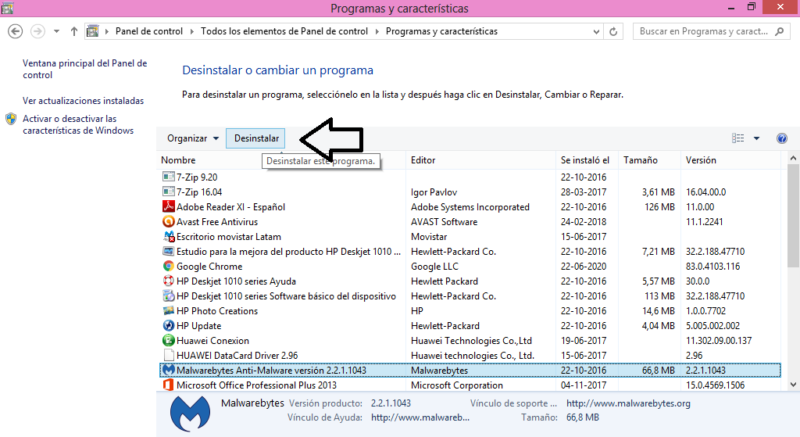The image size is (800, 437).
Task: Select the HP Photo Creations icon
Action: [x=168, y=311]
